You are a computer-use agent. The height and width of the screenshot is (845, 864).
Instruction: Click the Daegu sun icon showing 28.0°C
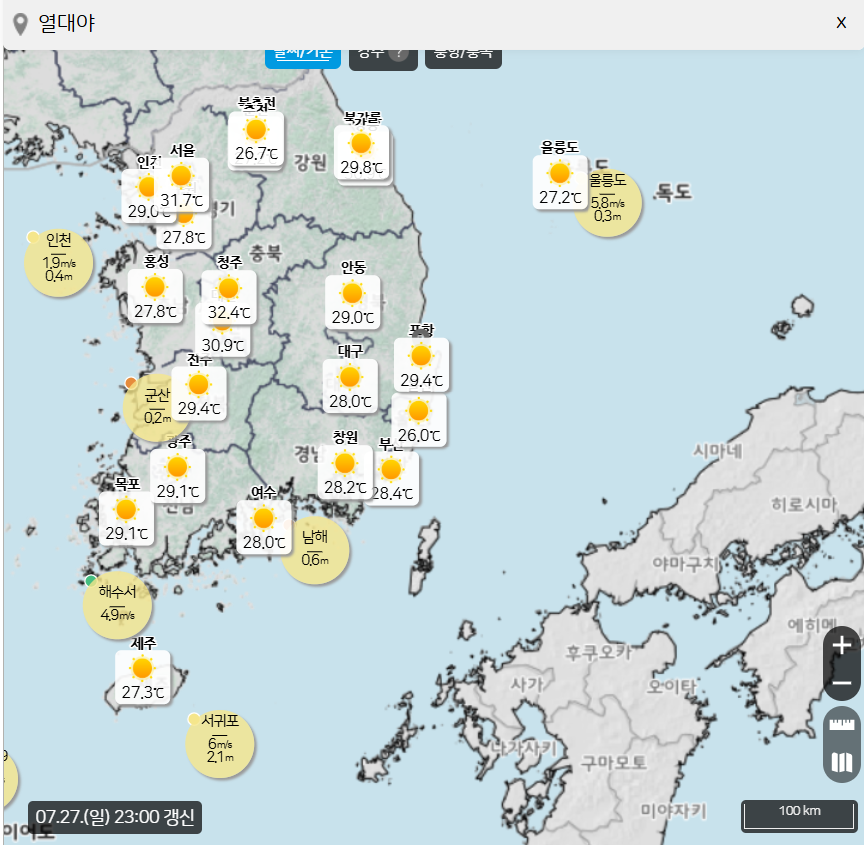point(349,378)
